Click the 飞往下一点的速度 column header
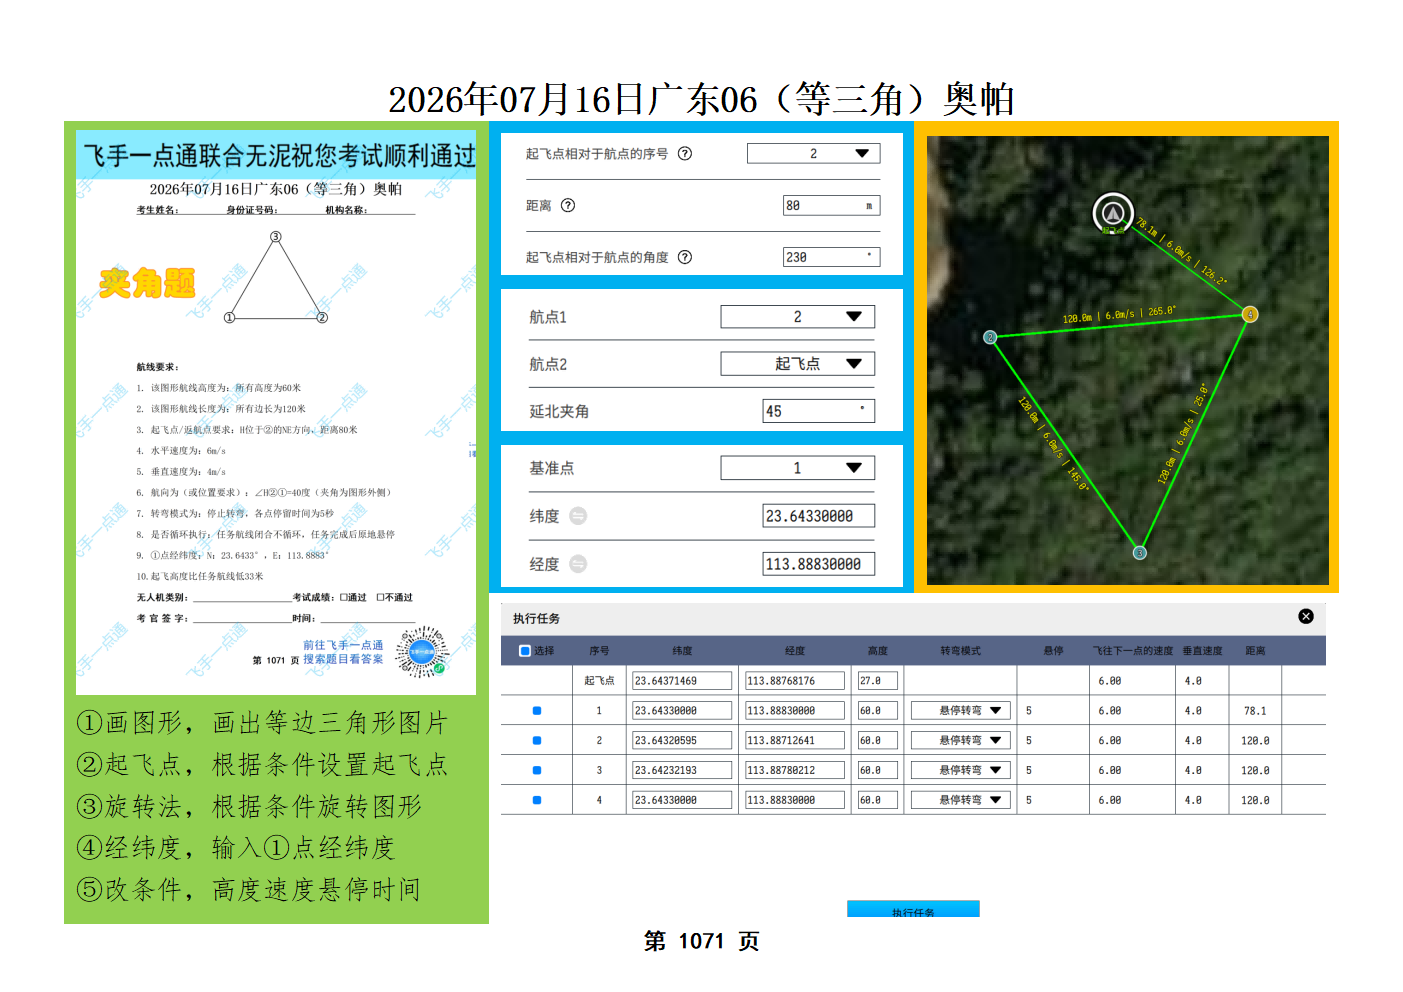 point(1133,651)
